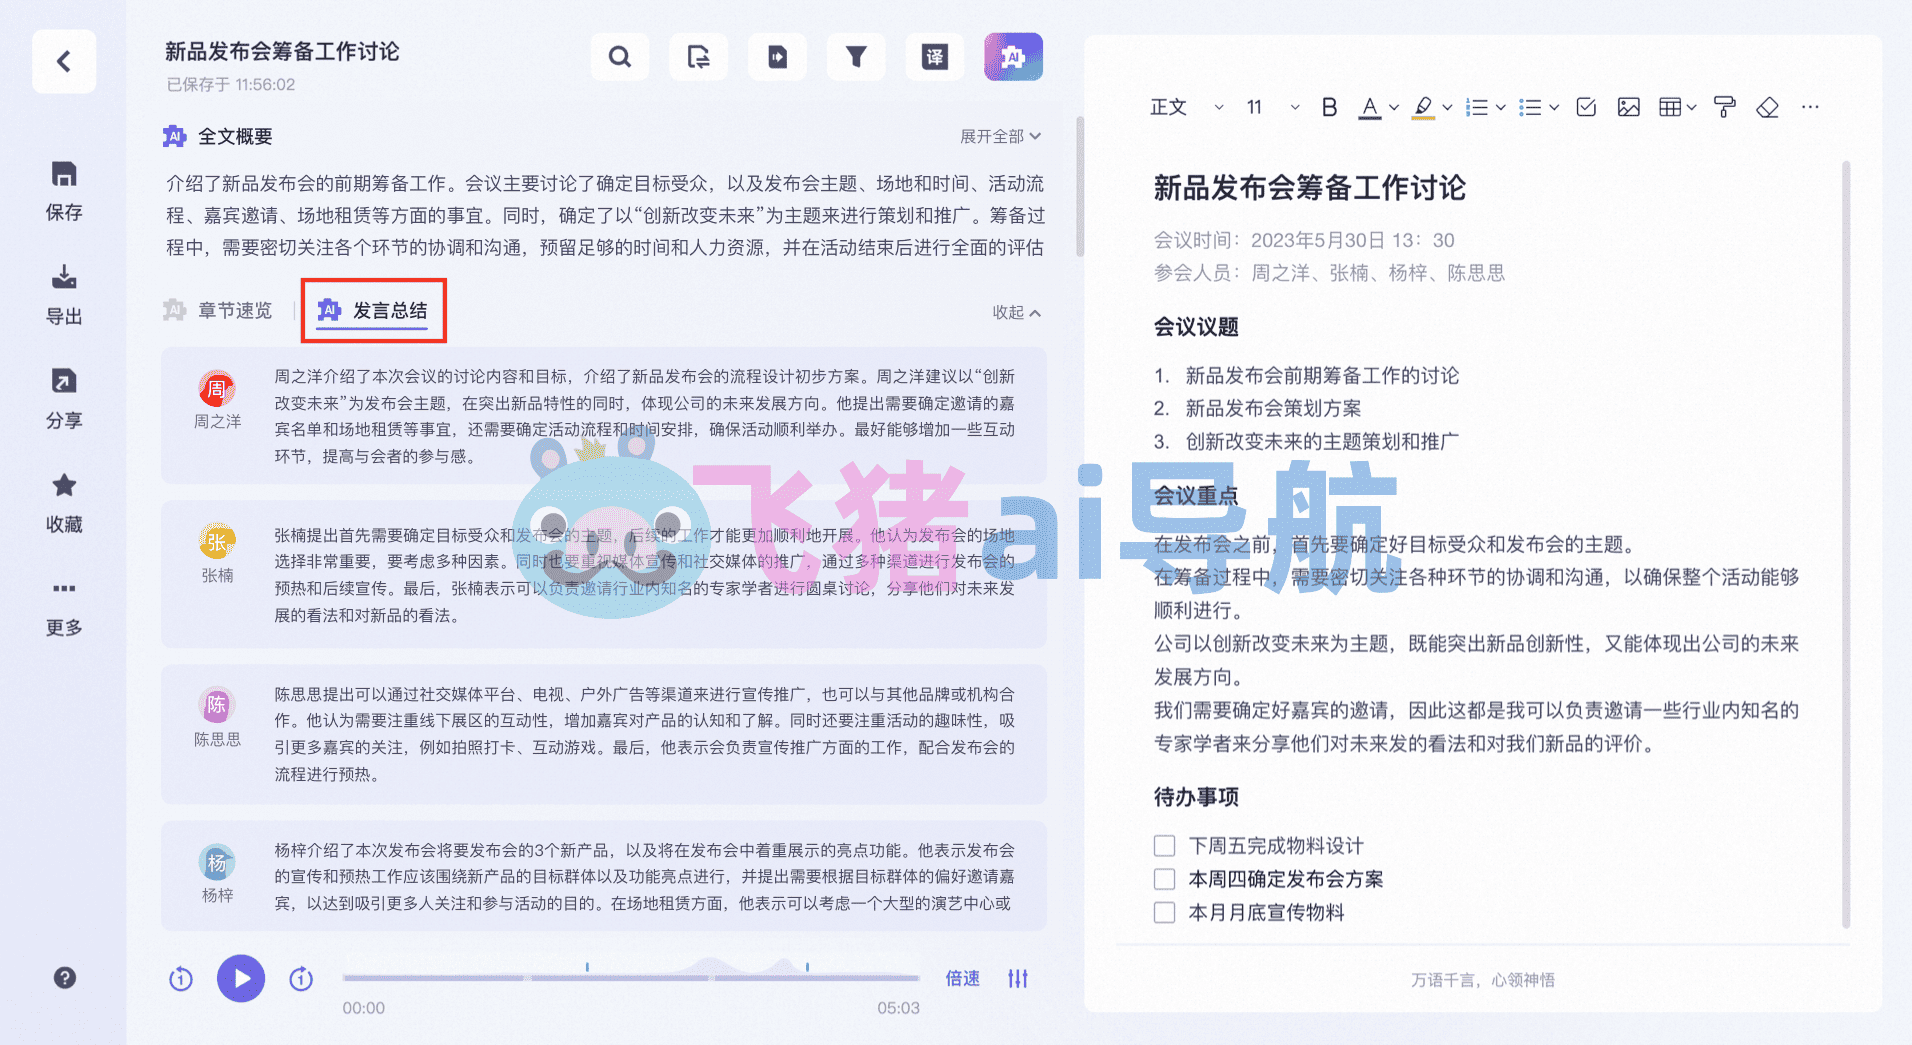Select the 发言总结 tab
1912x1045 pixels.
tap(373, 310)
